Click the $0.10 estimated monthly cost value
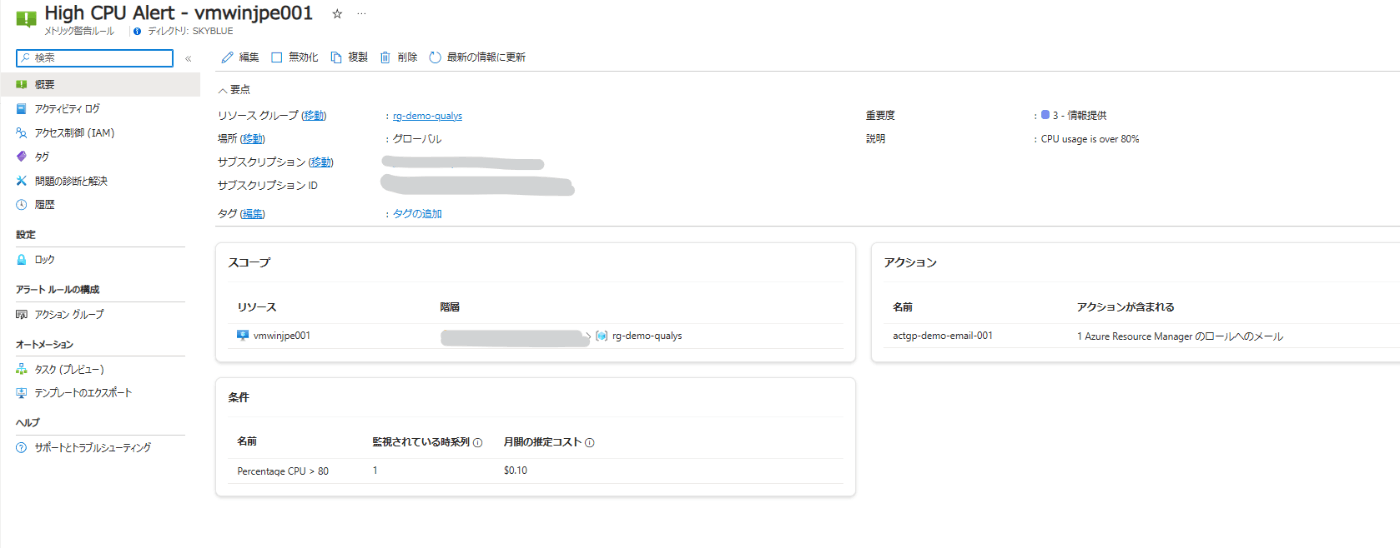The height and width of the screenshot is (548, 1400). pos(515,470)
